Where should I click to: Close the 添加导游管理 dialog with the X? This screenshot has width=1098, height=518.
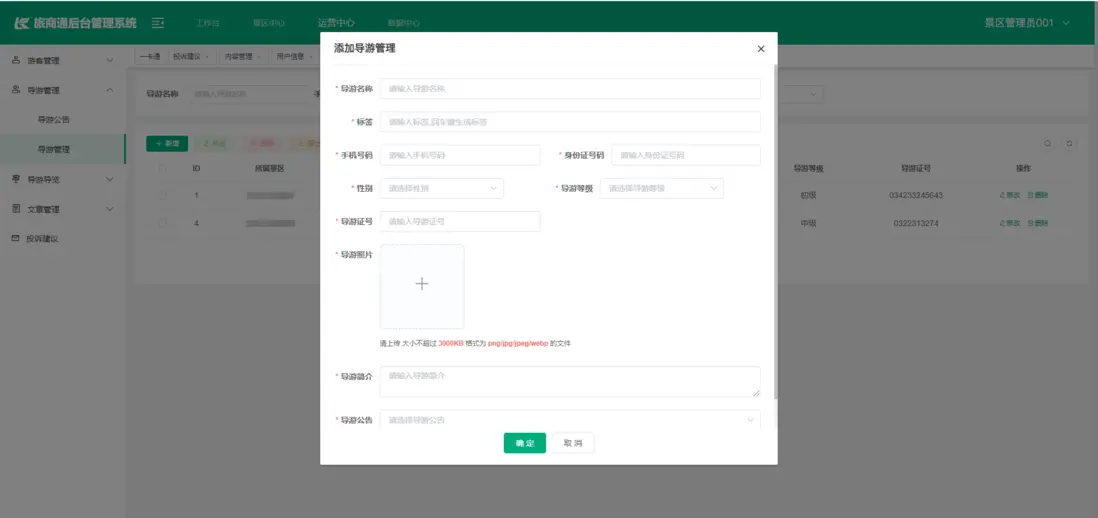pos(761,49)
